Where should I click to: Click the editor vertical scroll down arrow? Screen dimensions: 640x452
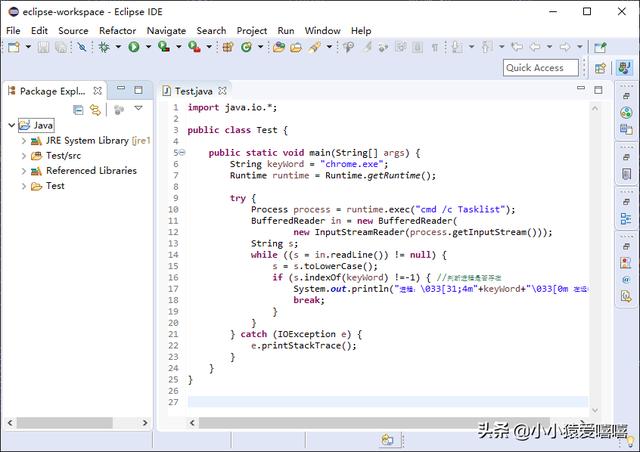pyautogui.click(x=595, y=410)
